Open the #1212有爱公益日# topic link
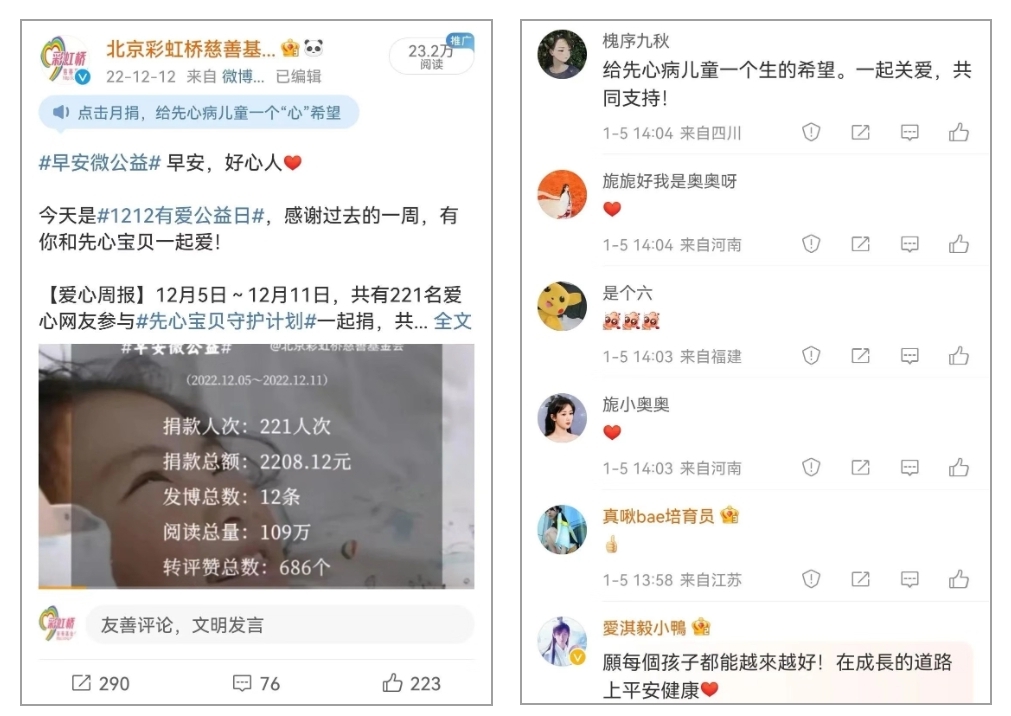This screenshot has height=716, width=1011. point(181,215)
